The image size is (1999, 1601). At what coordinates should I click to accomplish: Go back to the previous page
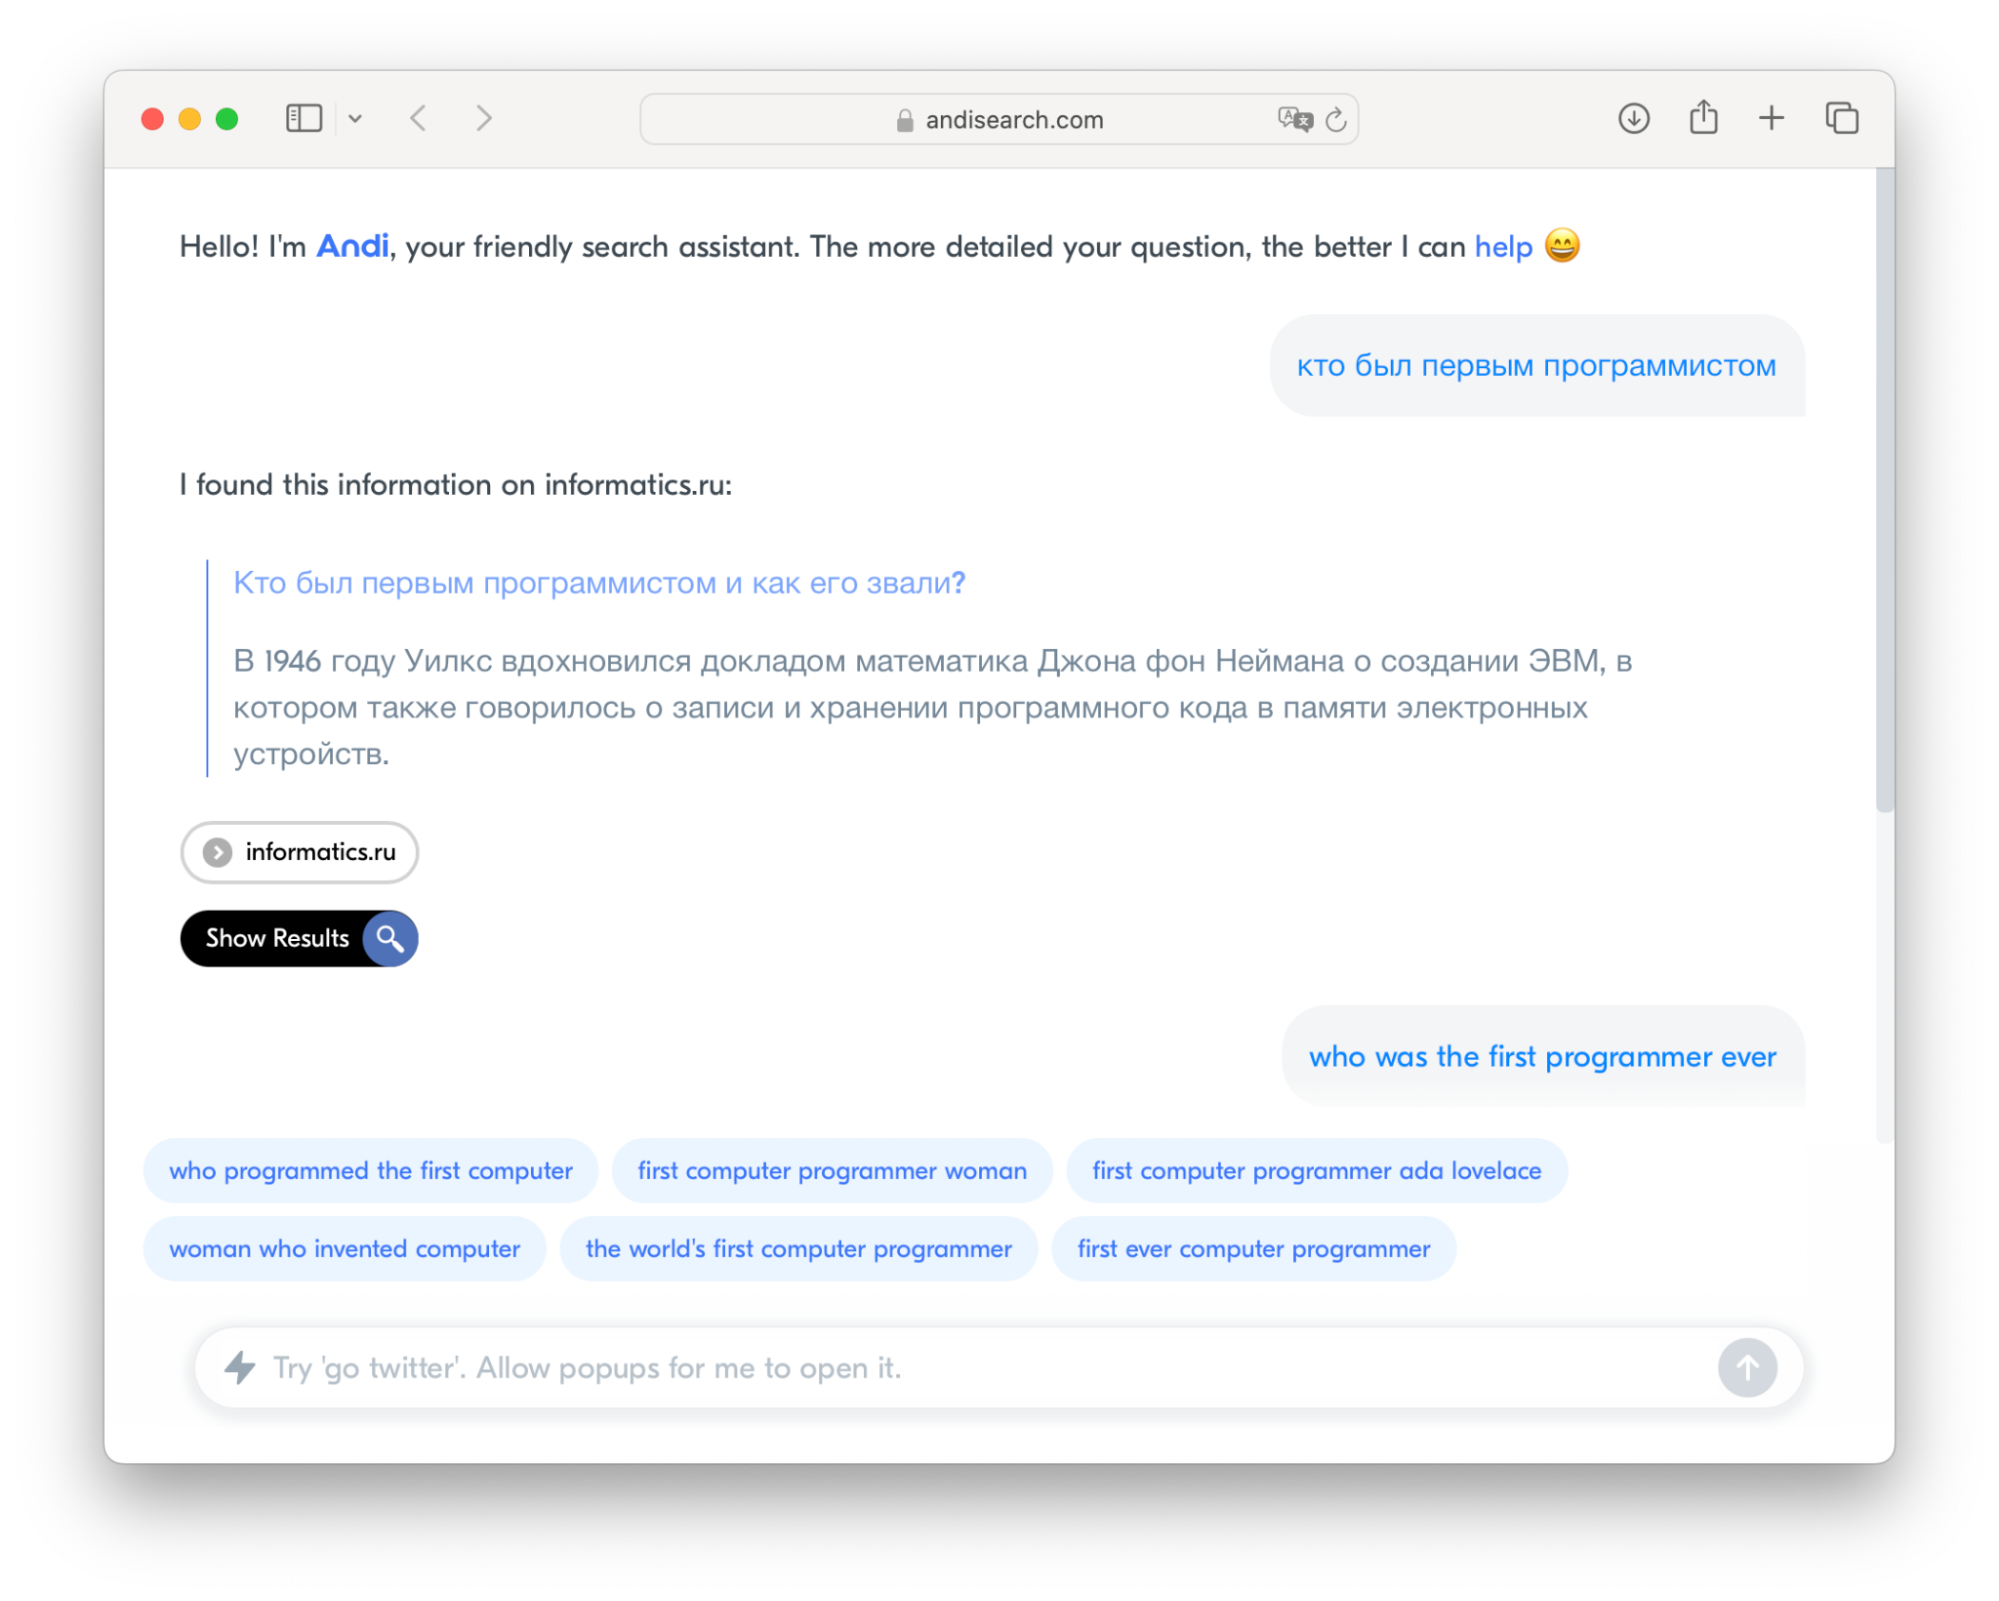(419, 119)
